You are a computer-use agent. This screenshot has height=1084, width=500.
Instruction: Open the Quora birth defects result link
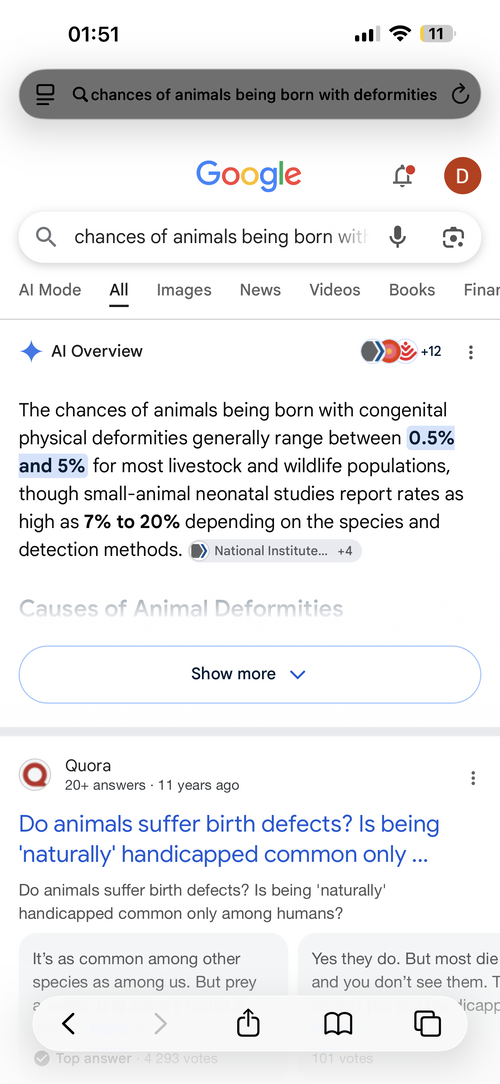click(229, 839)
